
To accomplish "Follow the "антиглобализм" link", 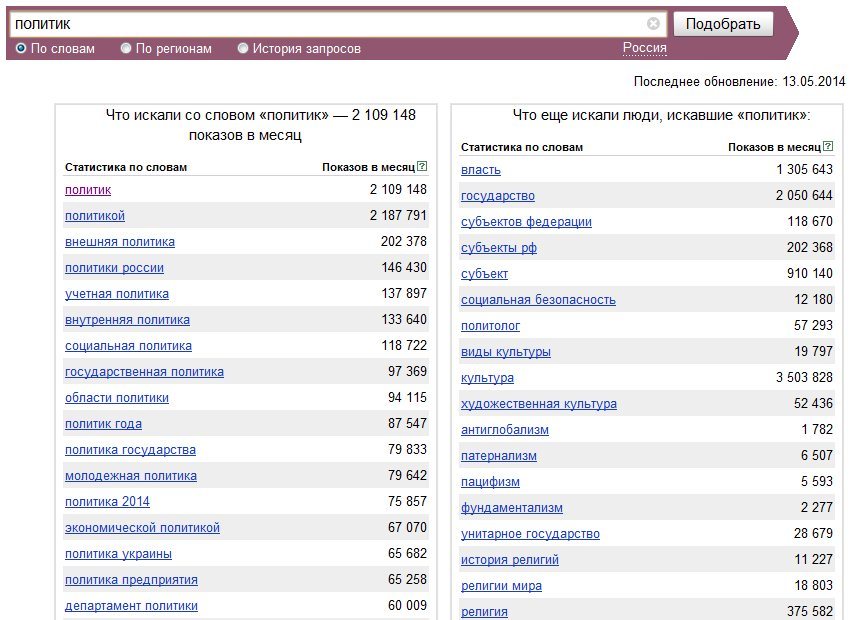I will coord(505,430).
